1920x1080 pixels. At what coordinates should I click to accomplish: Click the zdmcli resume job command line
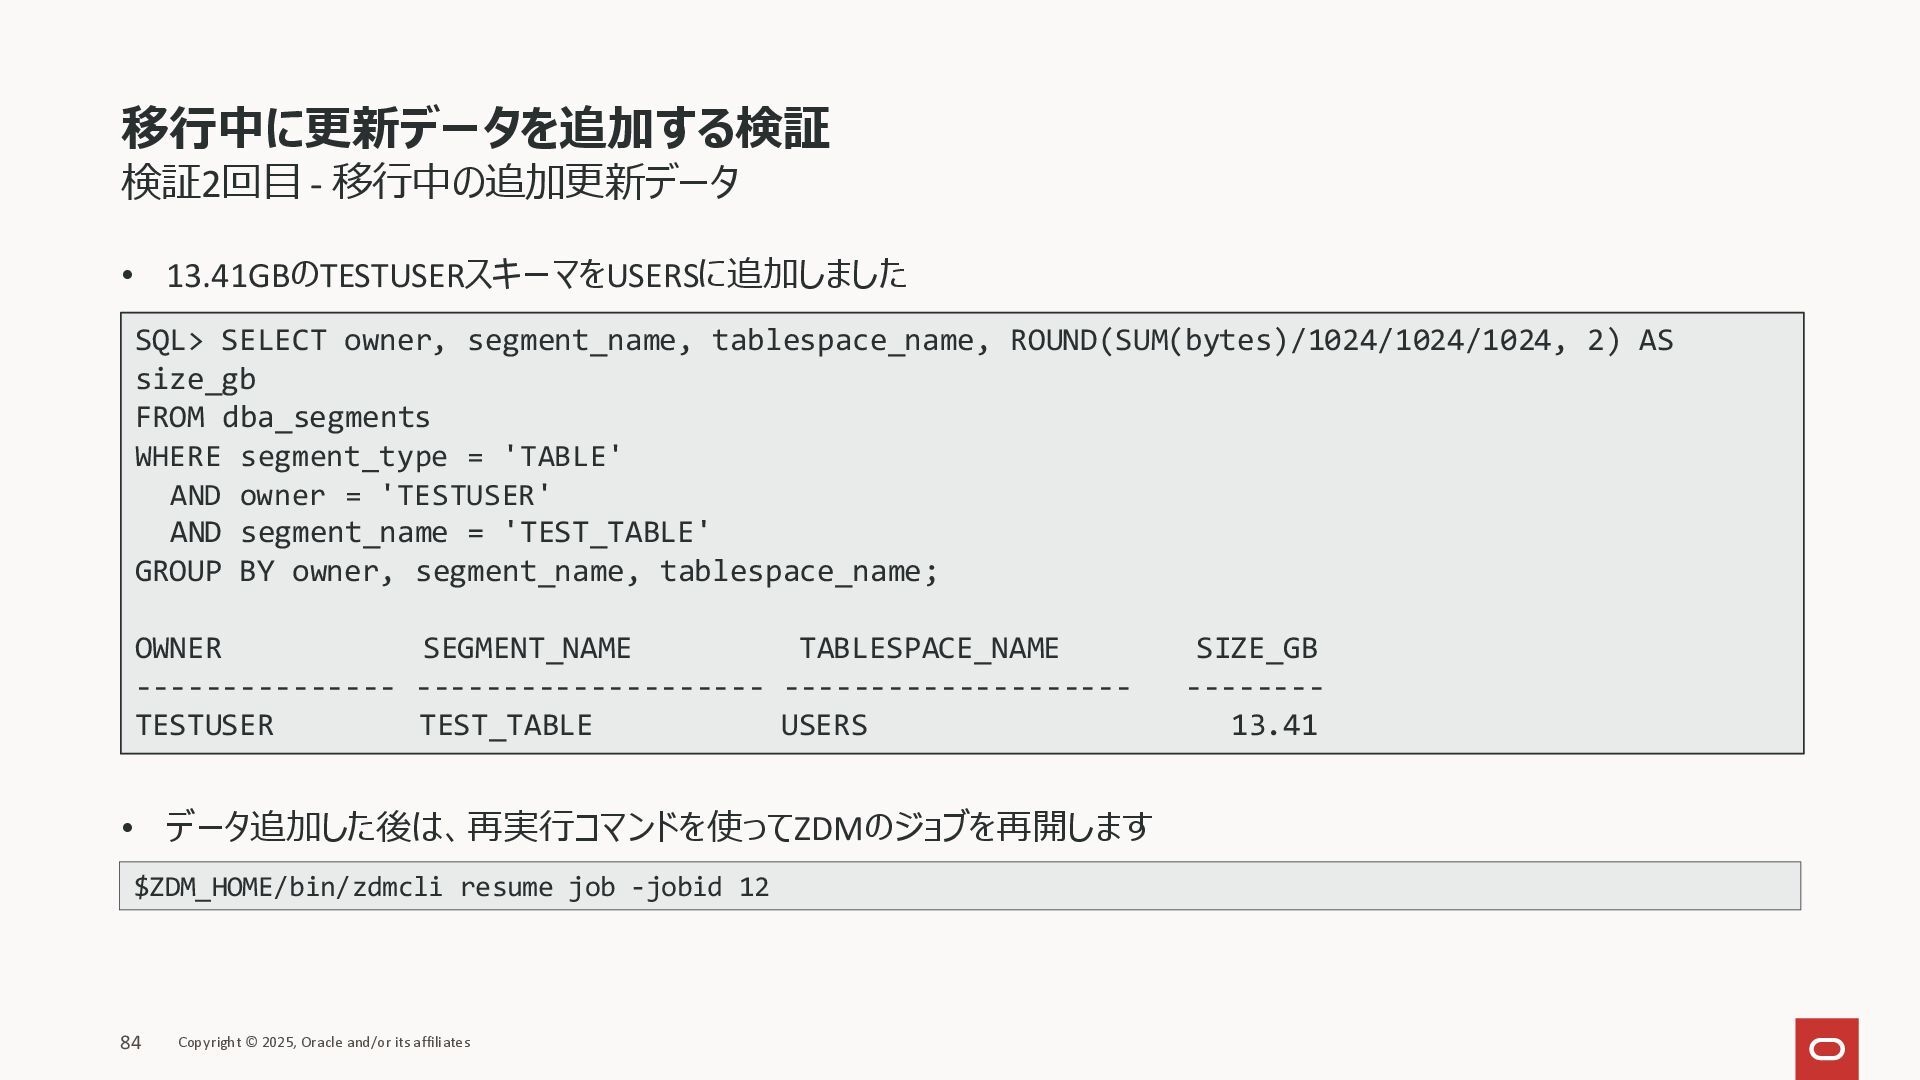click(x=451, y=887)
